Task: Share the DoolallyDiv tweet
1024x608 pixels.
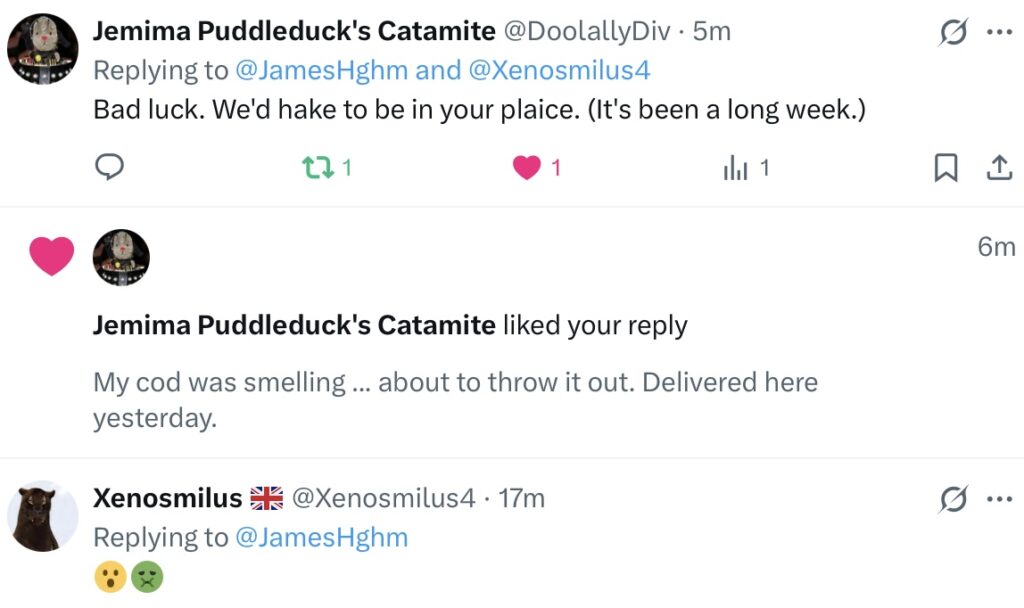Action: 999,169
